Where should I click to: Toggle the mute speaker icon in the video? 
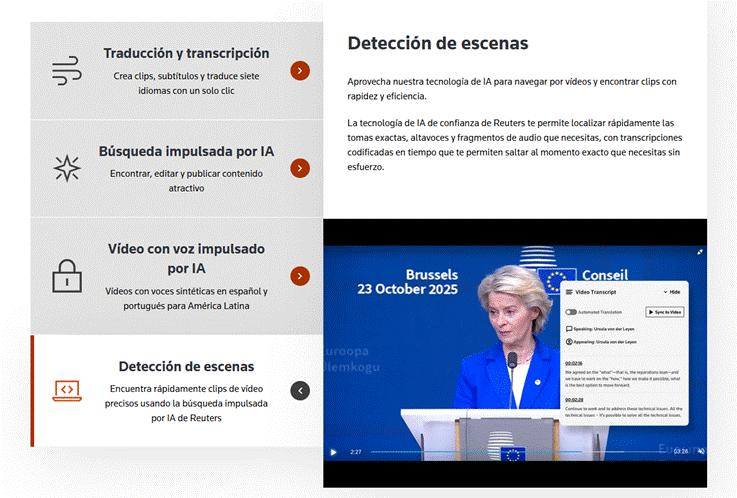pos(701,451)
